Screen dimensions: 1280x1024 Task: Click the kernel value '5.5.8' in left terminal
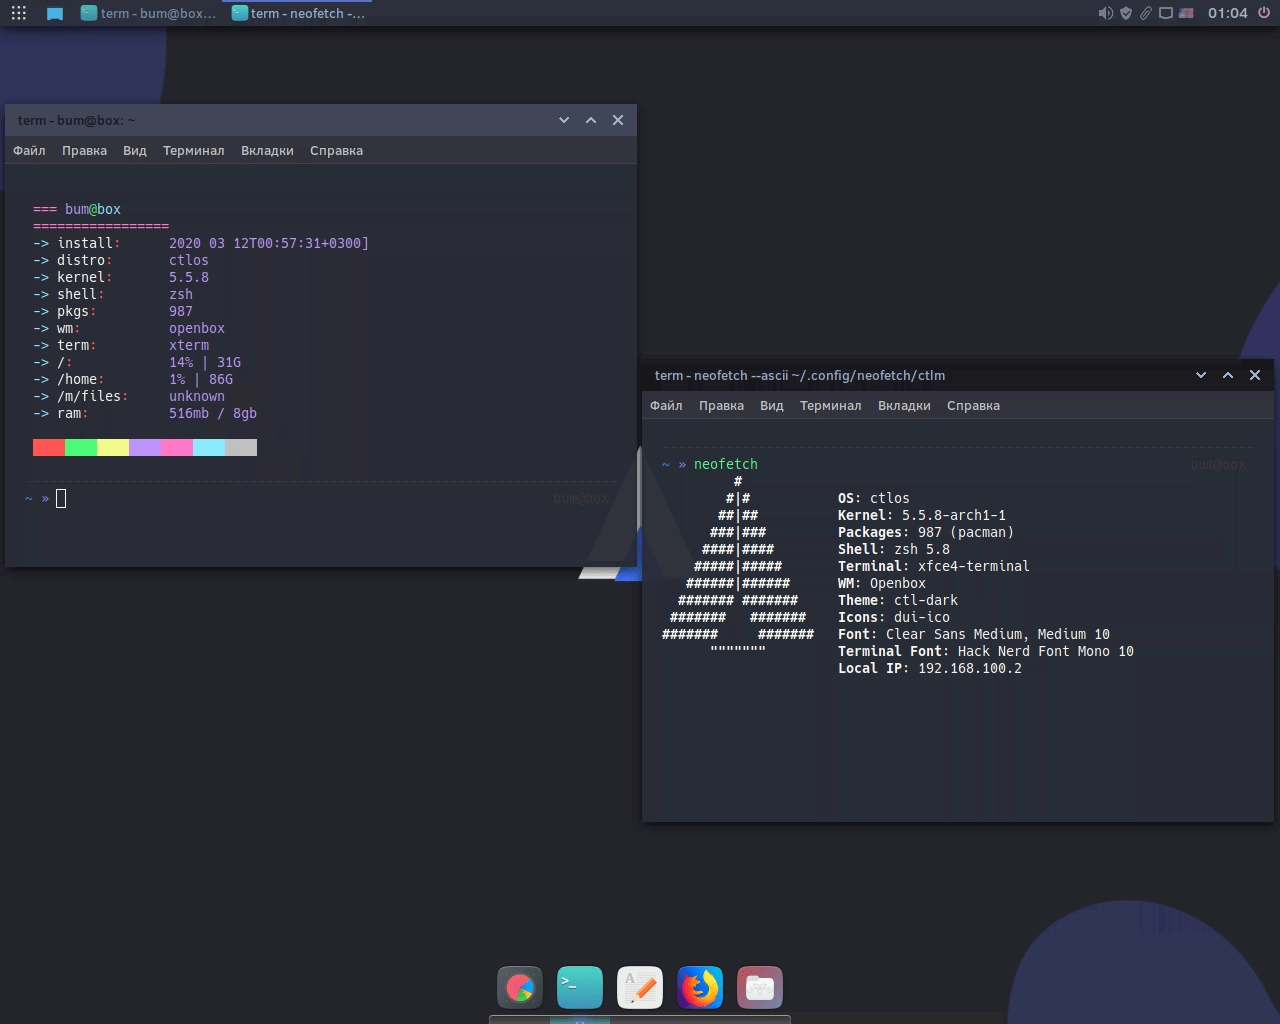coord(189,277)
